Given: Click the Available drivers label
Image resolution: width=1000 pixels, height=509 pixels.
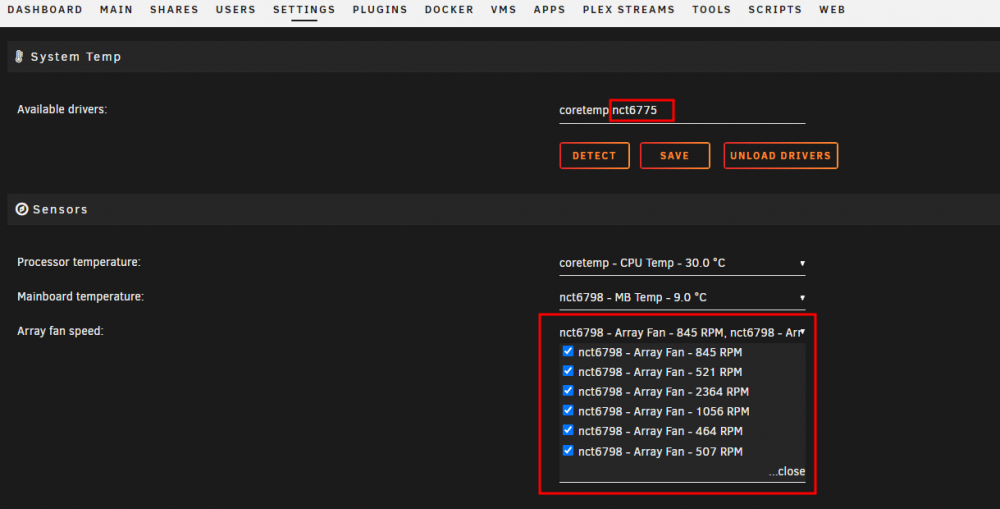Looking at the screenshot, I should (x=62, y=109).
